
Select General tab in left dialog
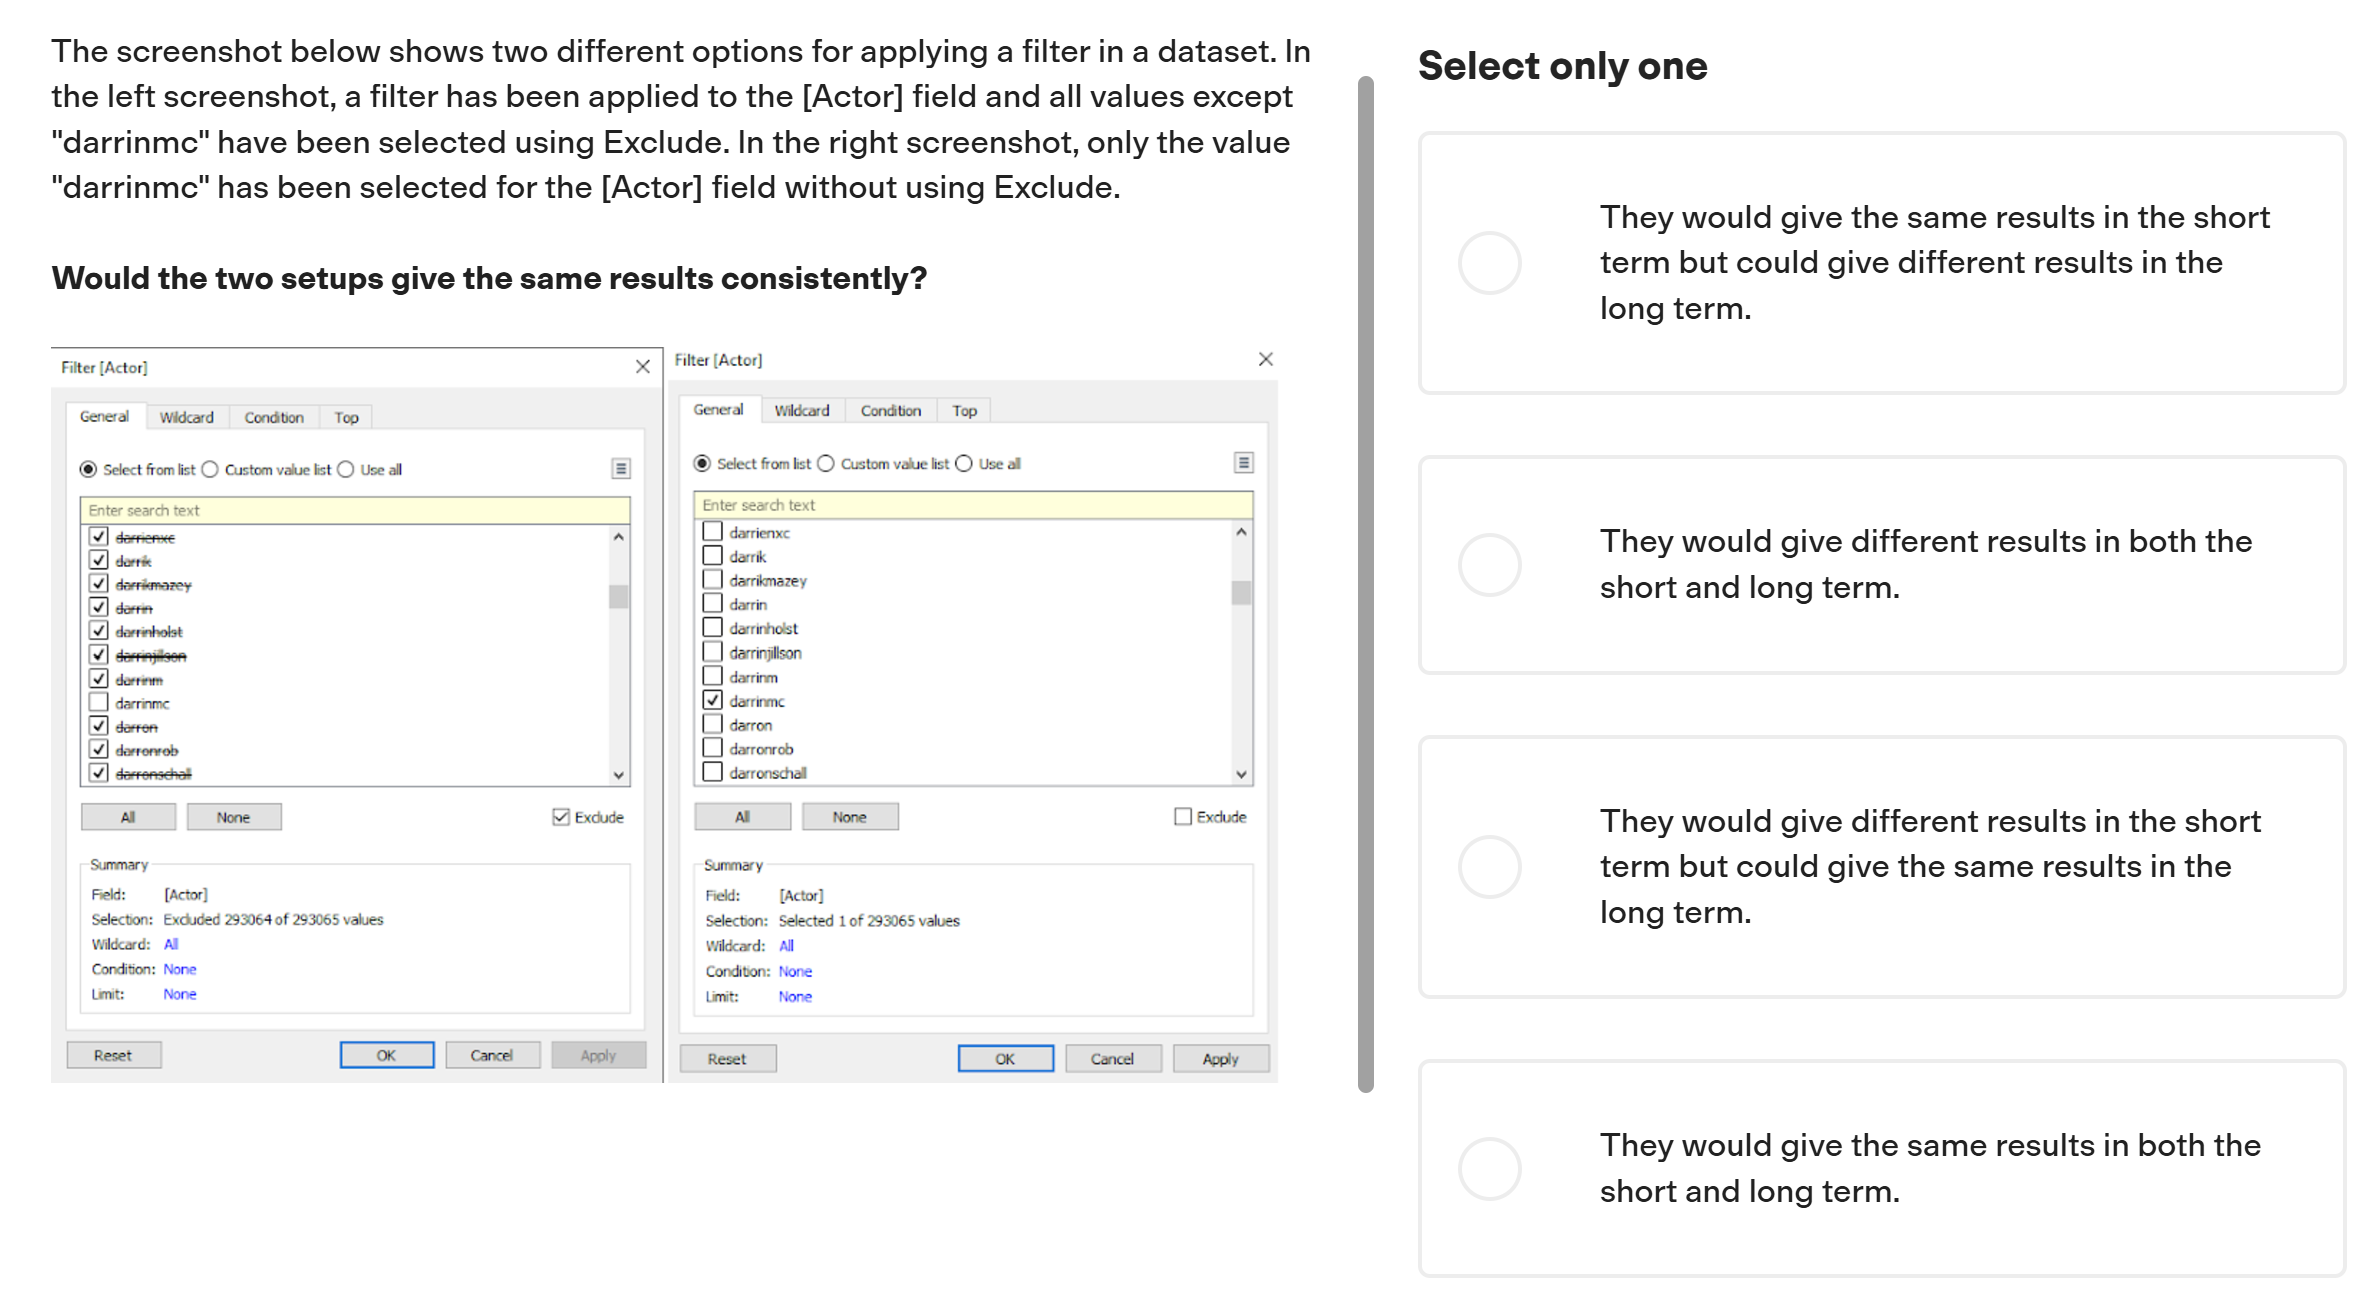pyautogui.click(x=105, y=416)
